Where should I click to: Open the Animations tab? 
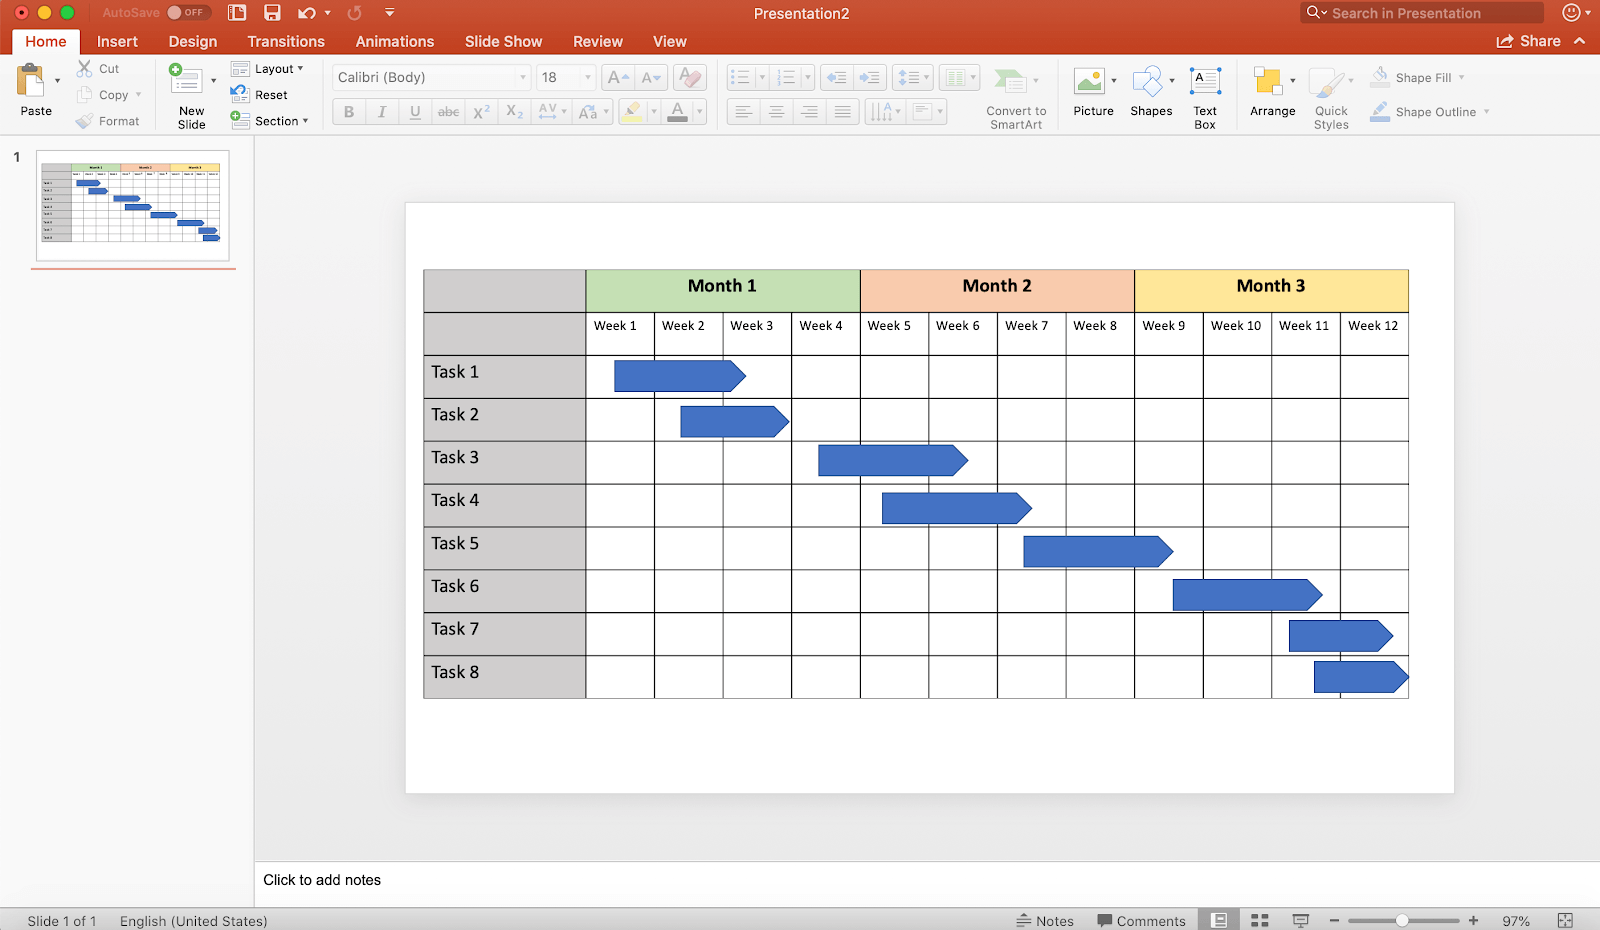(394, 41)
